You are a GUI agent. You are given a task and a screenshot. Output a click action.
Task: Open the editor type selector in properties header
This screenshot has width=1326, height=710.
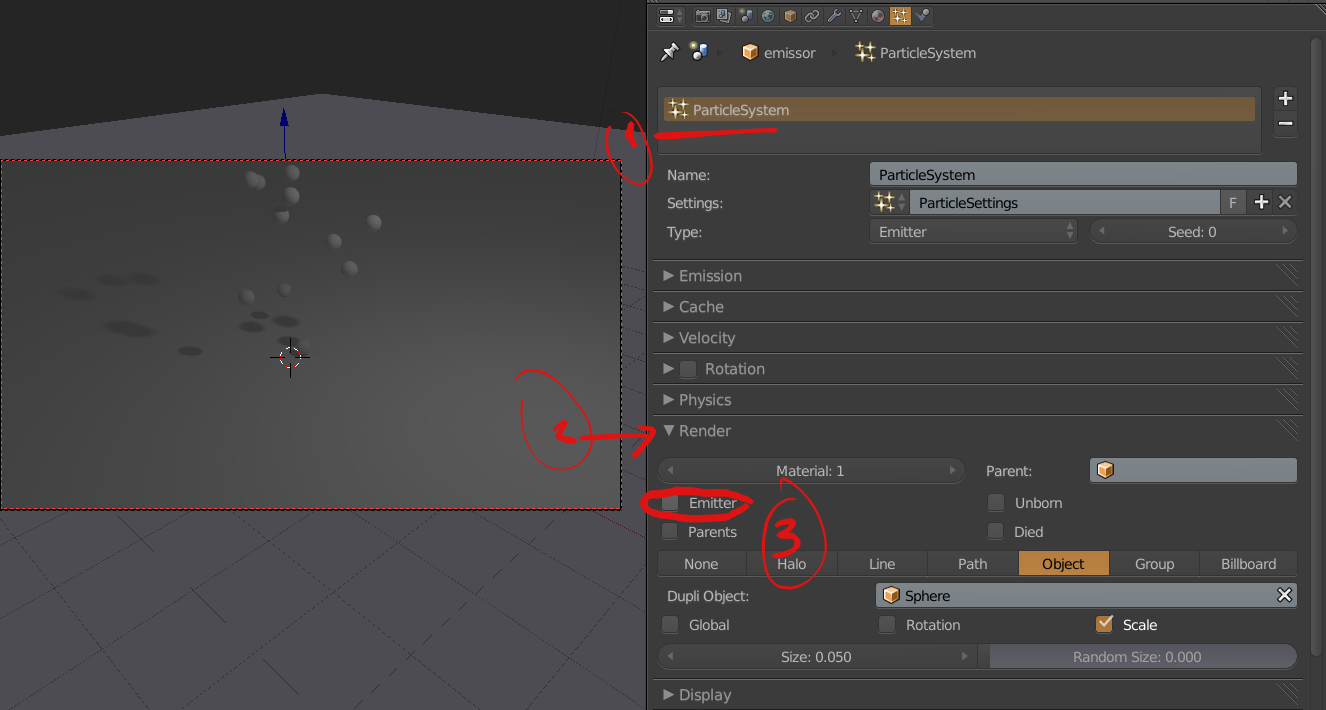click(671, 16)
